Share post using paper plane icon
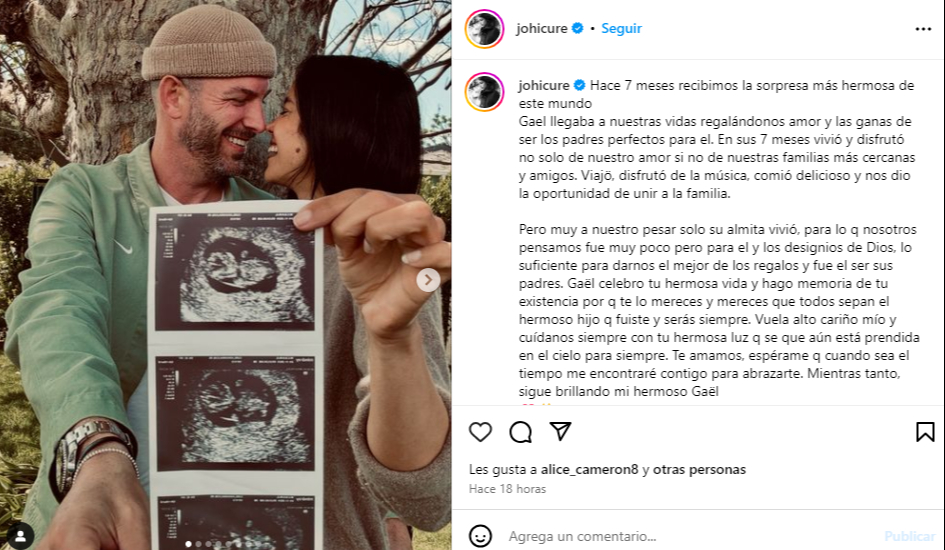Screen dimensions: 945x550 [x=560, y=431]
